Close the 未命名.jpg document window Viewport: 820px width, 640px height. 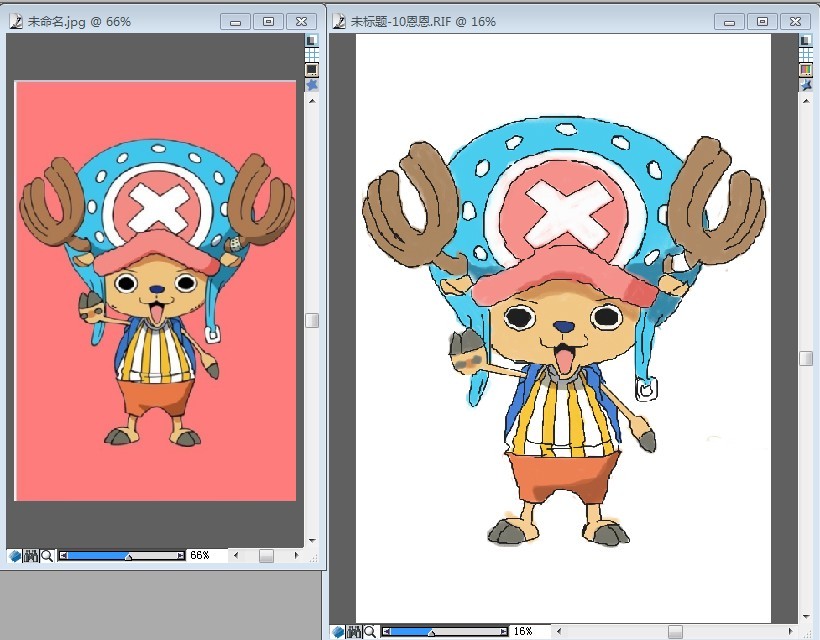301,21
